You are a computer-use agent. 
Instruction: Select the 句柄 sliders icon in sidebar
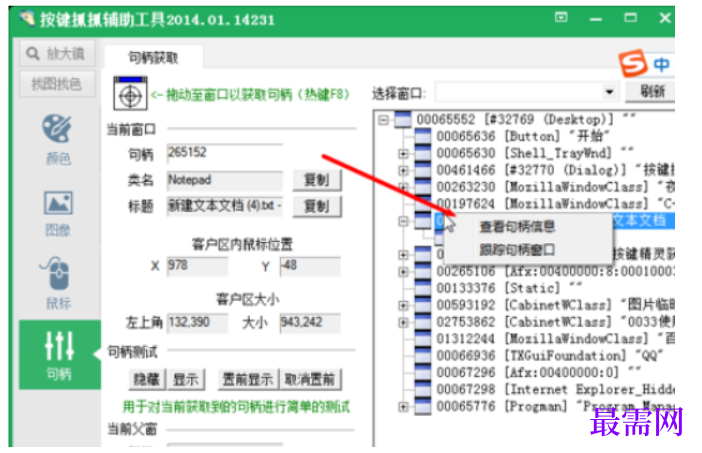[59, 346]
